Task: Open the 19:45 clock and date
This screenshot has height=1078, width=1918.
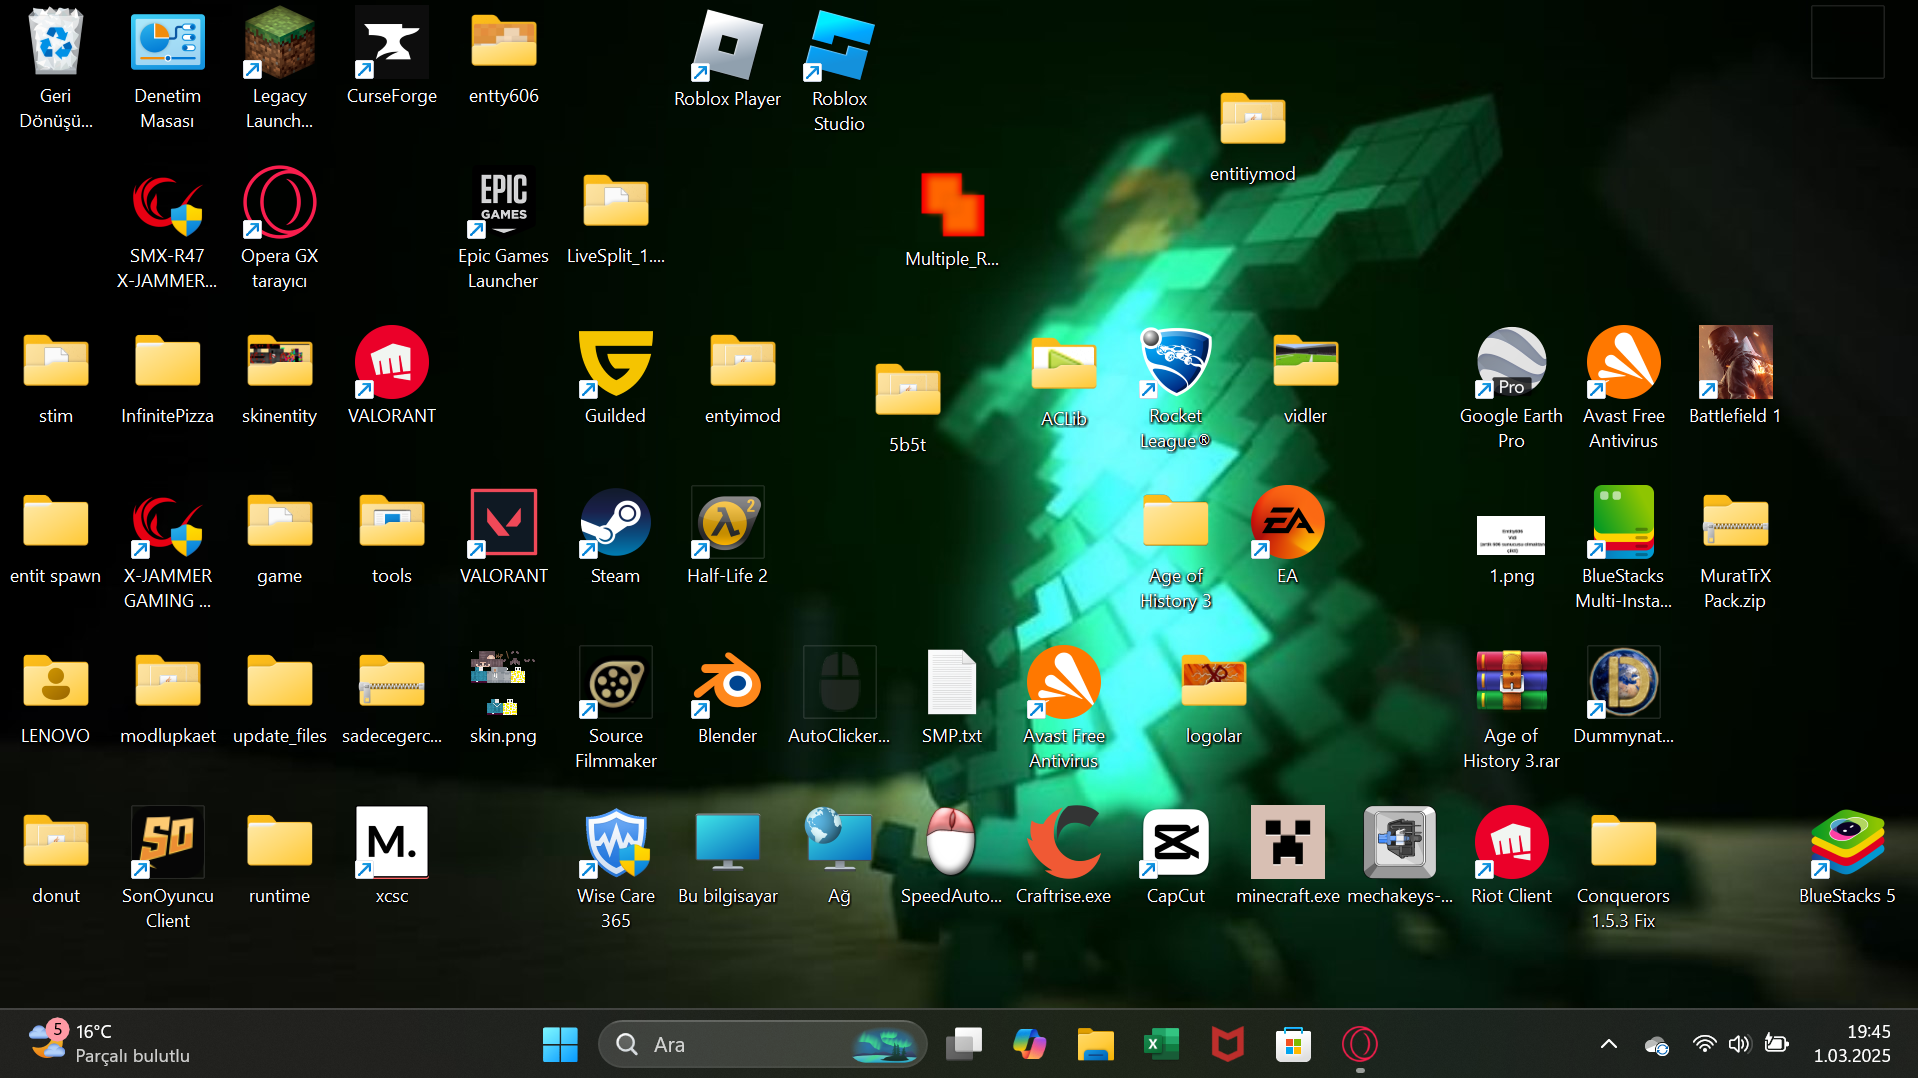Action: click(1852, 1044)
